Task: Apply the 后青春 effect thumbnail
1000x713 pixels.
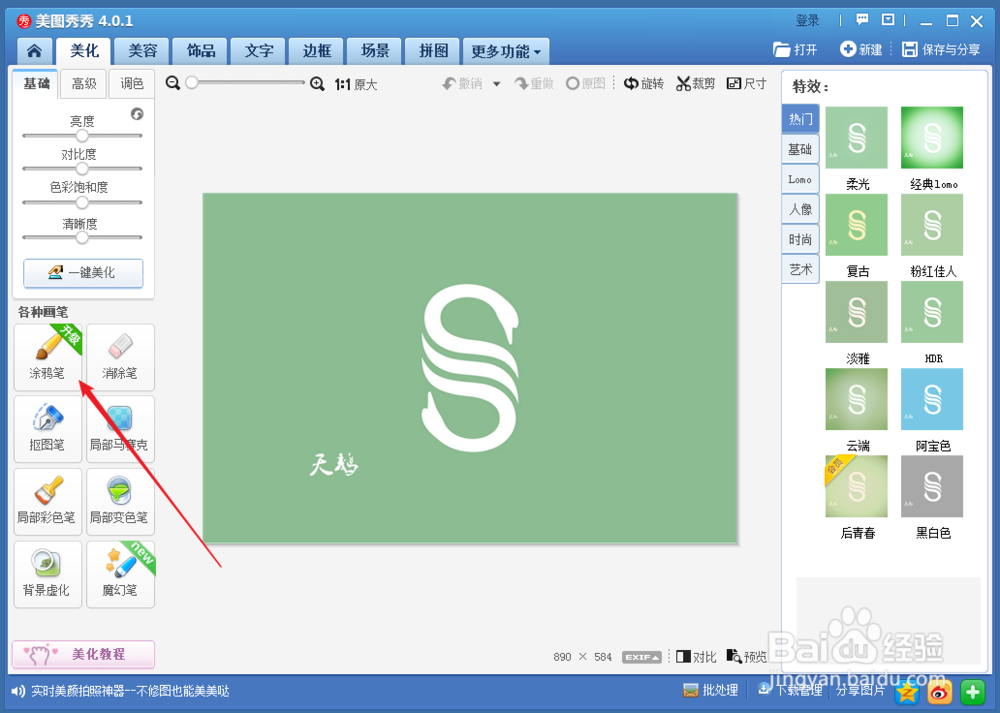Action: (857, 486)
